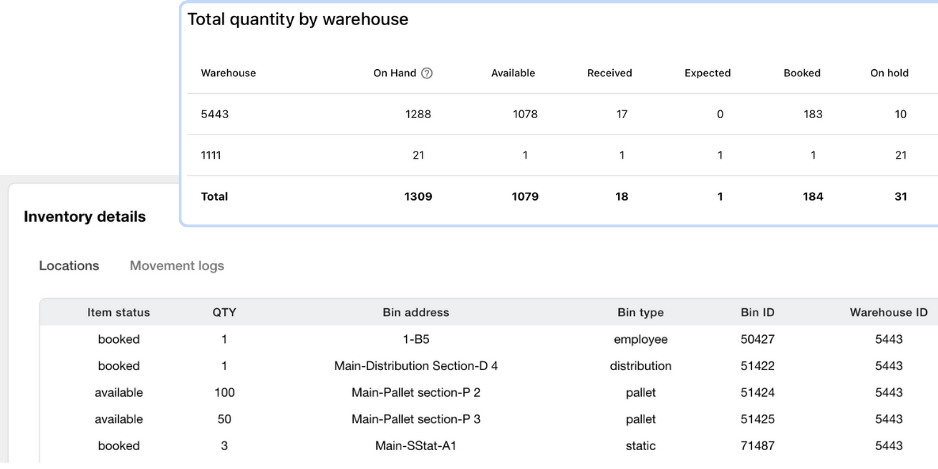This screenshot has height=469, width=938.
Task: Switch to the Movement logs tab
Action: coord(177,266)
